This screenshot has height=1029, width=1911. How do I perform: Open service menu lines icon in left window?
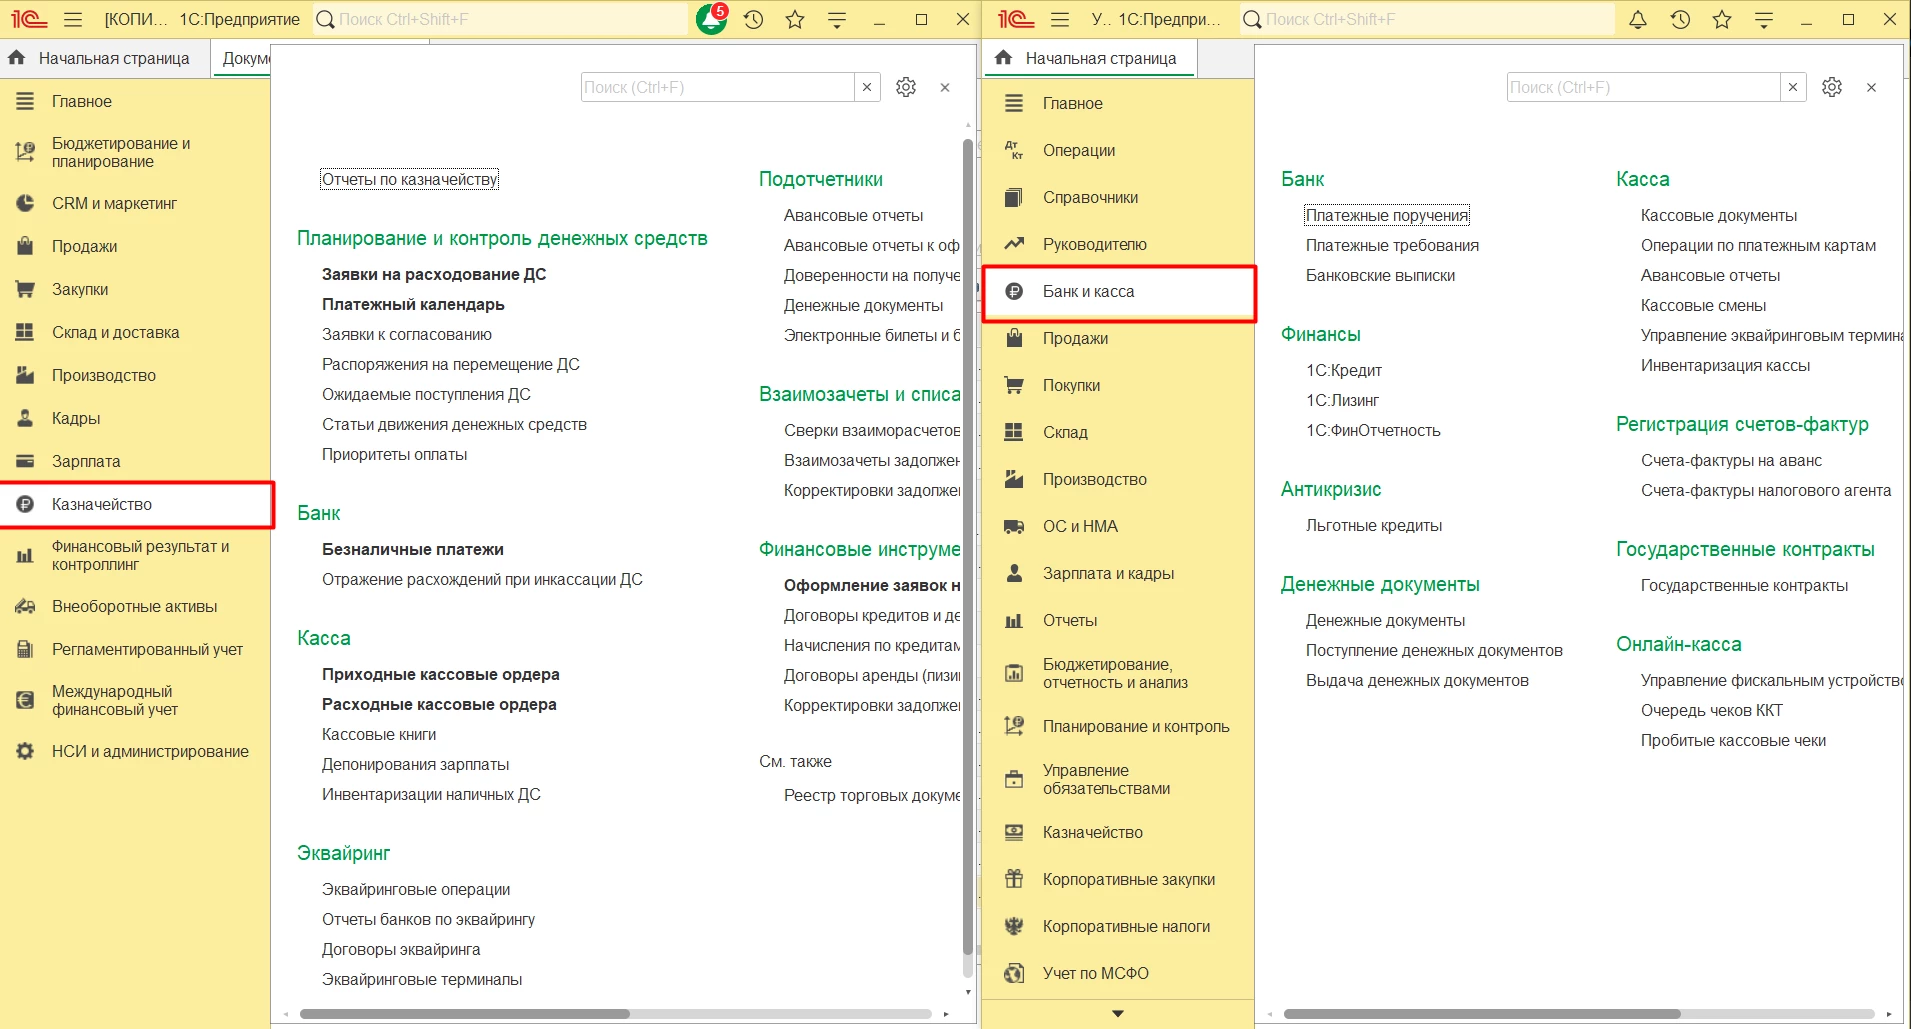coord(837,19)
